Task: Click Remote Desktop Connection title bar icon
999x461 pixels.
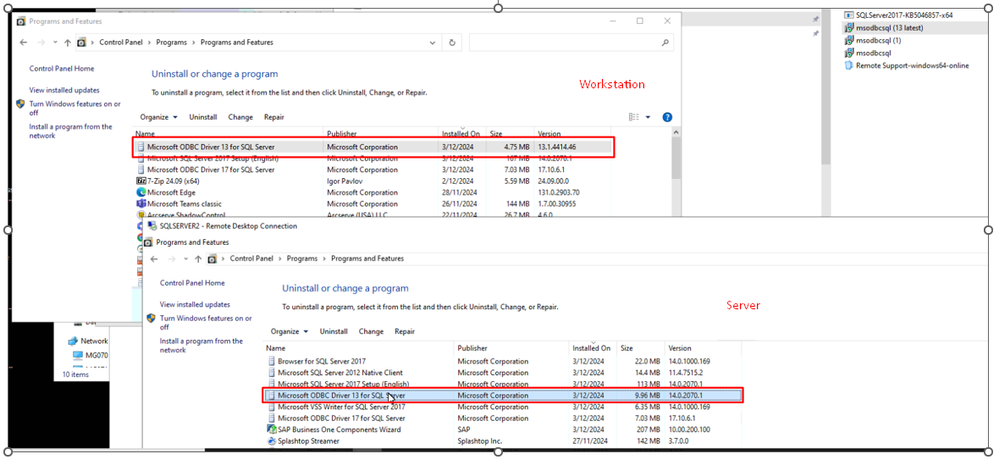Action: (152, 226)
